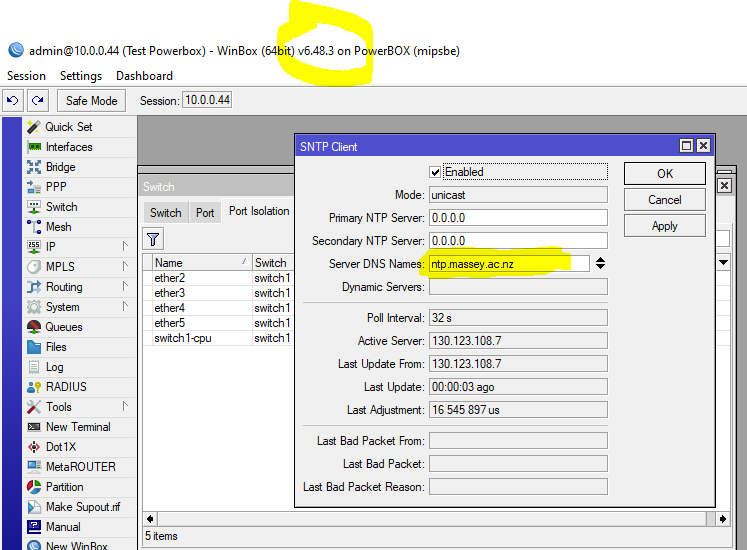Image resolution: width=747 pixels, height=550 pixels.
Task: Open the Mesh icon in the sidebar
Action: click(34, 227)
